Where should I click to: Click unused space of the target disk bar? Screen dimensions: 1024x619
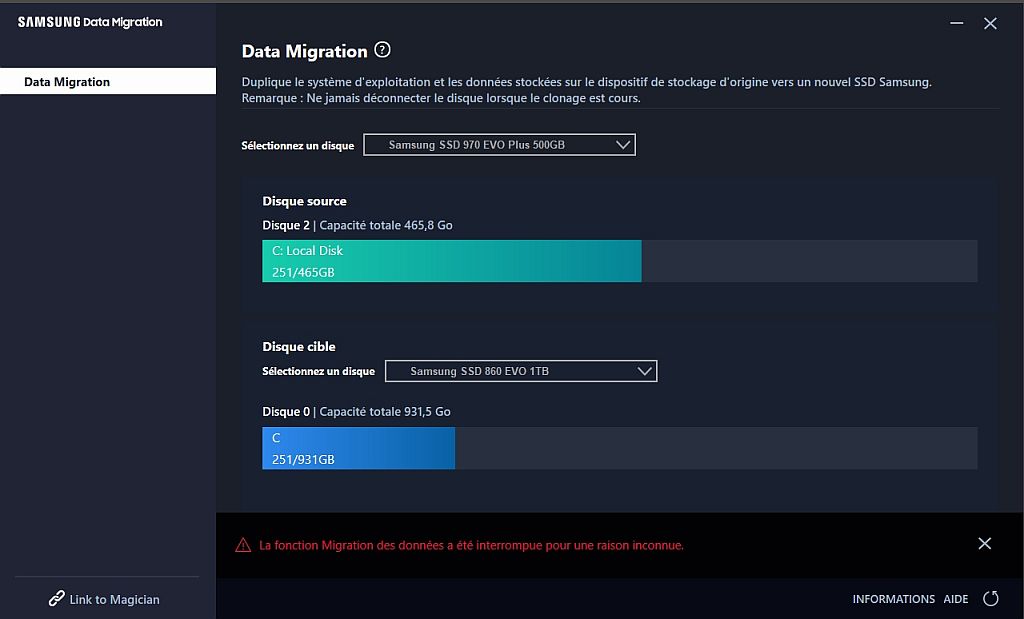point(716,448)
